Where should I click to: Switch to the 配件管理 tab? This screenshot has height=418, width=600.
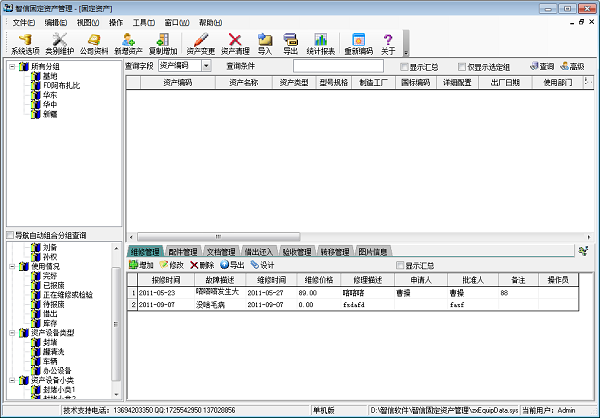coord(183,251)
